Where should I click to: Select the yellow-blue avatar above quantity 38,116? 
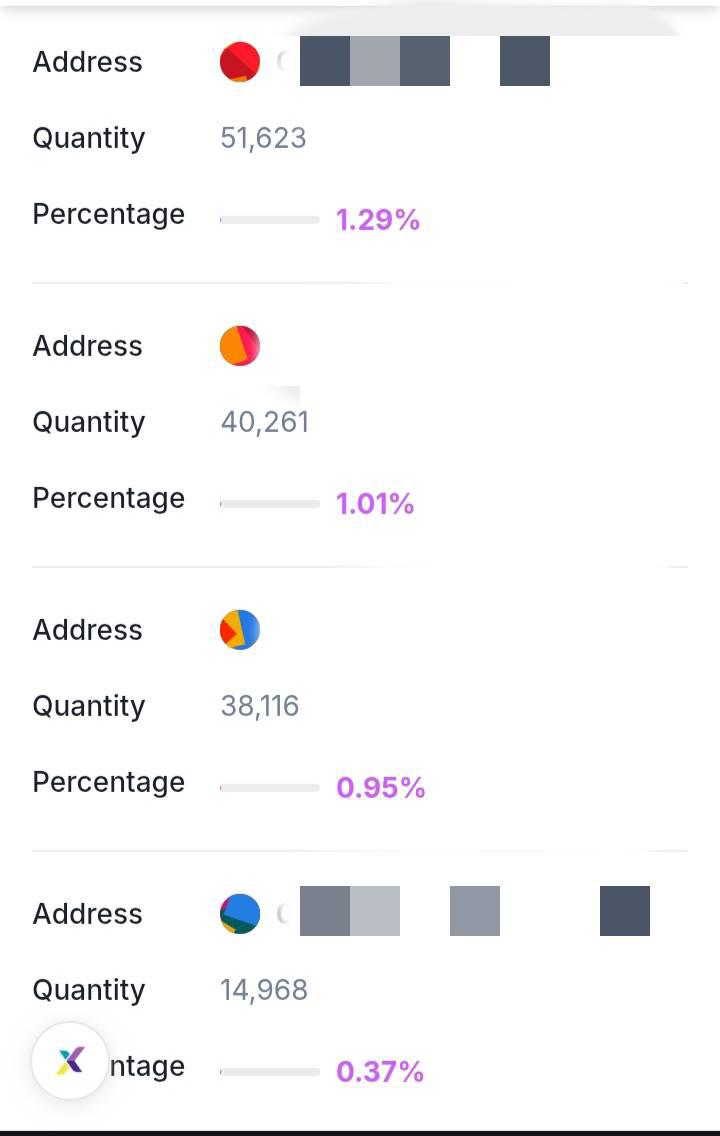pos(240,630)
